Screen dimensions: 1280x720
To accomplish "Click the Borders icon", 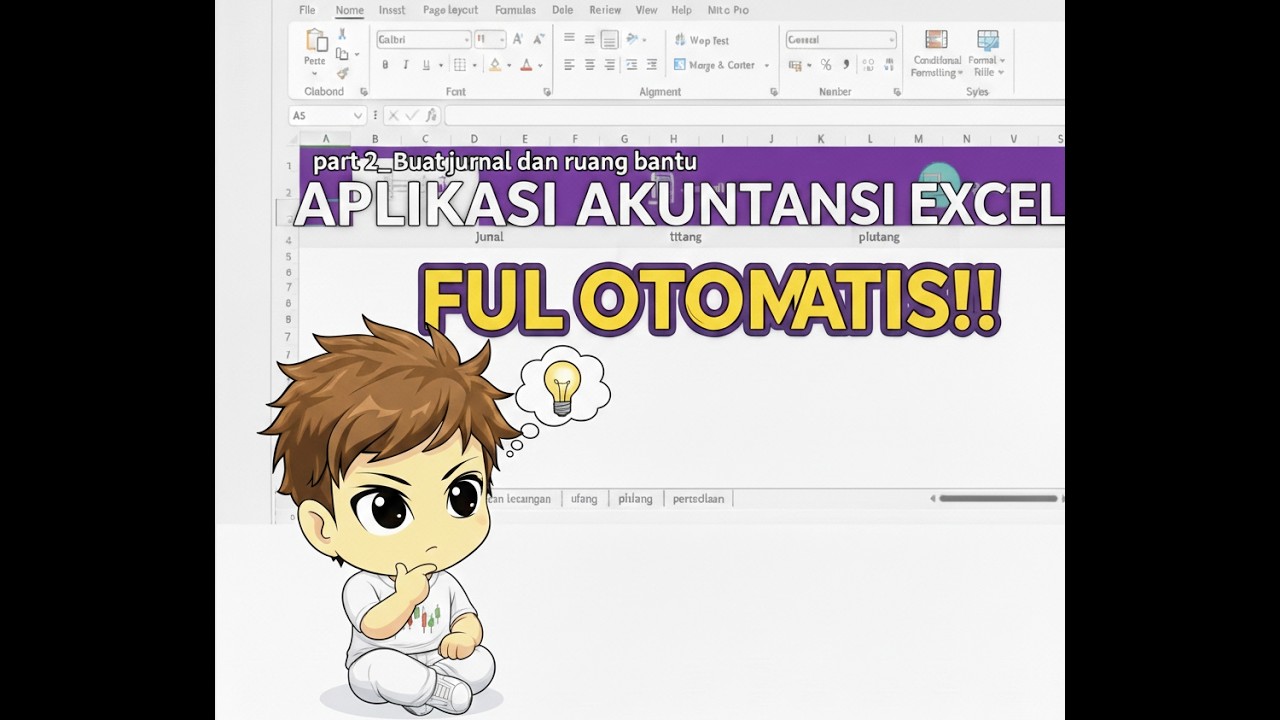I will tap(459, 65).
